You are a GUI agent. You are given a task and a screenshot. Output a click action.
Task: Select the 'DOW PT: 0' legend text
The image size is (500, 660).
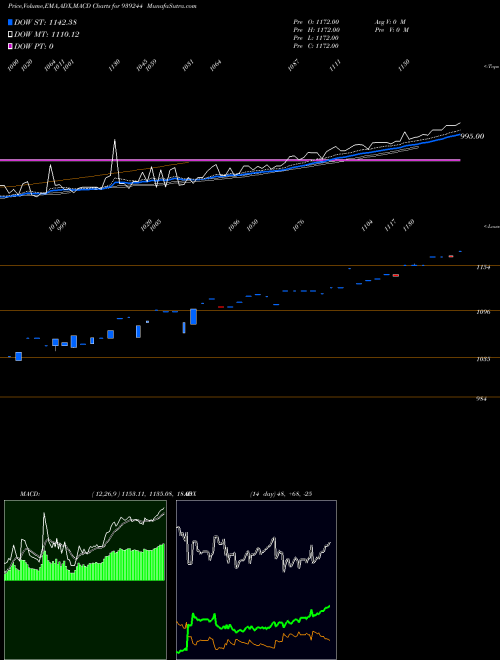click(34, 46)
